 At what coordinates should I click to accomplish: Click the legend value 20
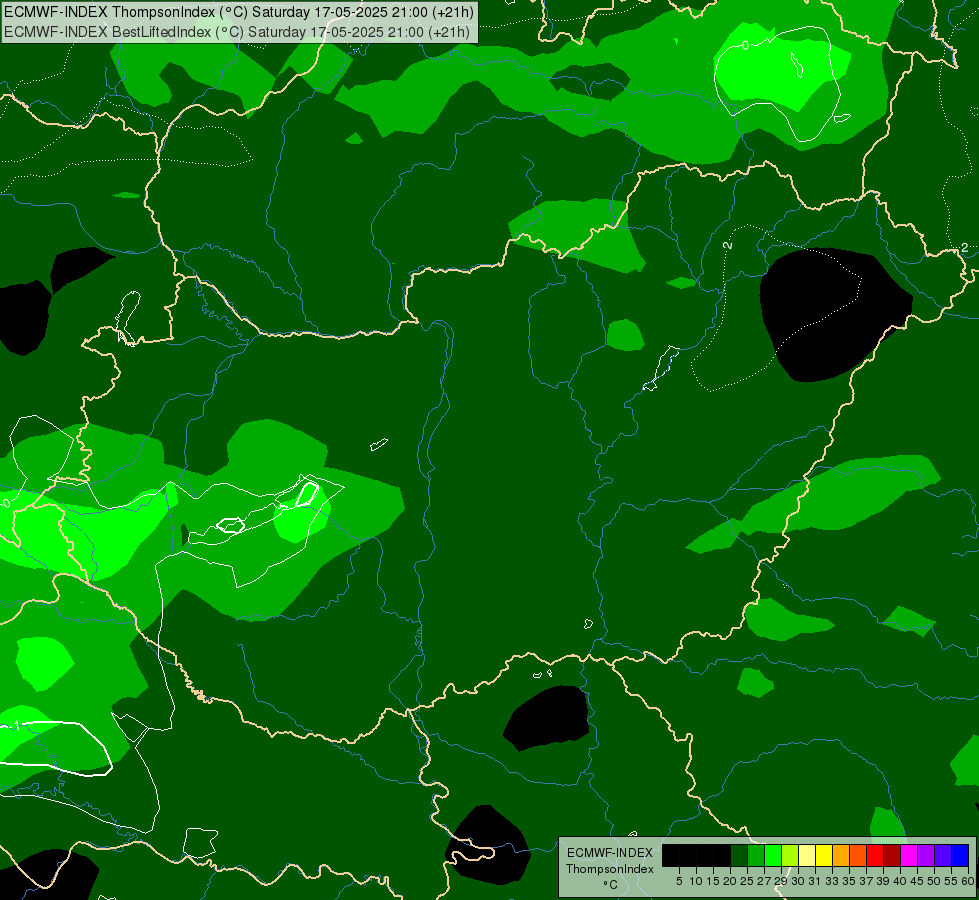point(730,881)
